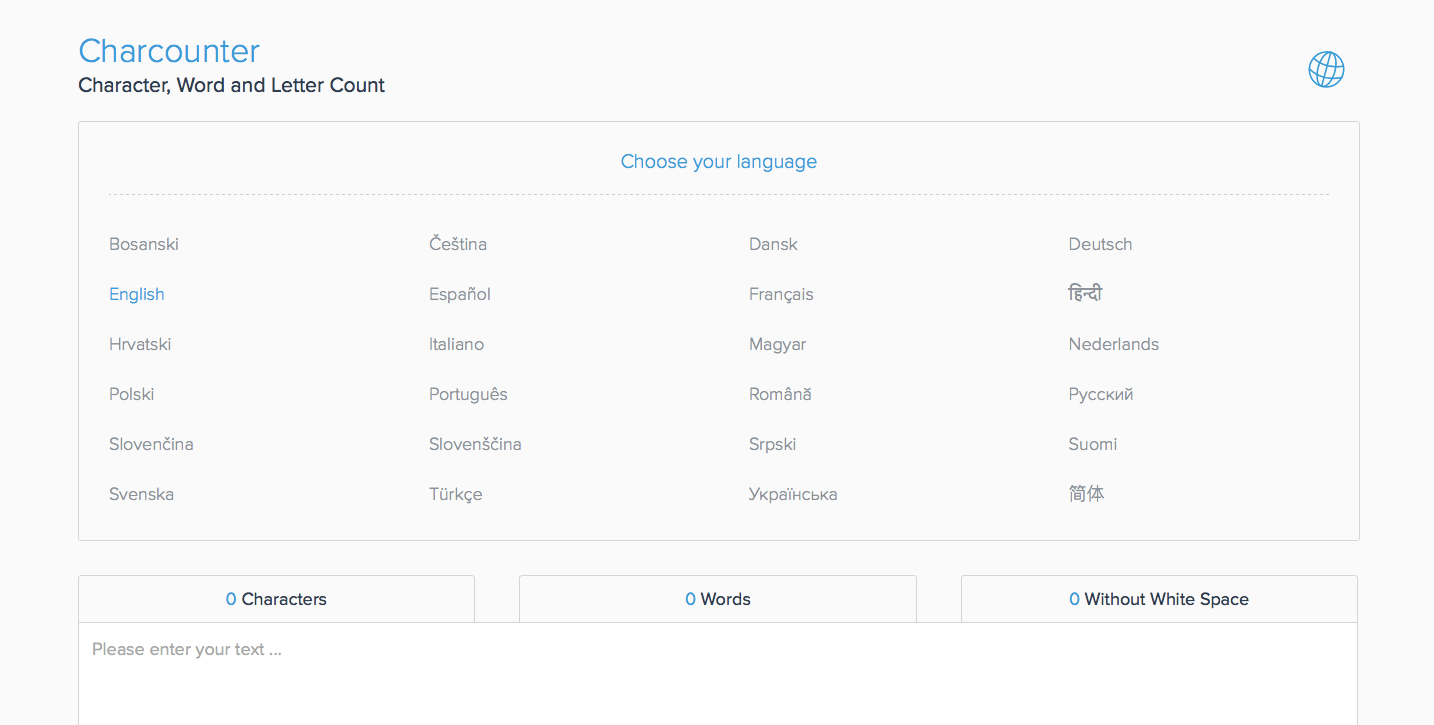The image size is (1434, 725).
Task: Click the globe language icon
Action: (1326, 69)
